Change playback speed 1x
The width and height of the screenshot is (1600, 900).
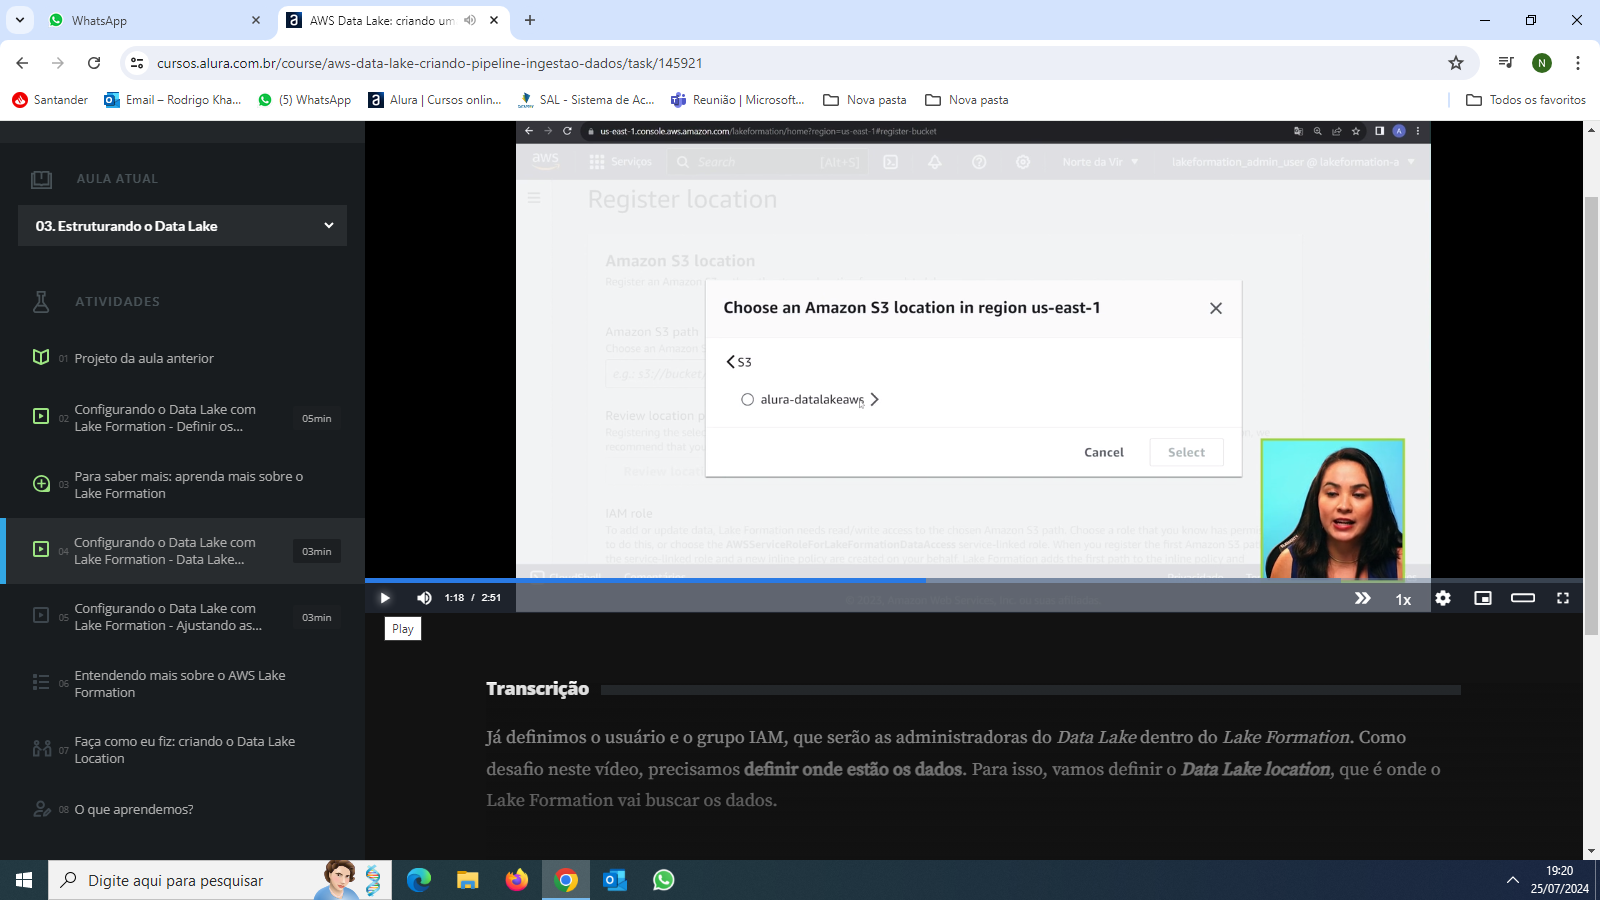pos(1403,599)
